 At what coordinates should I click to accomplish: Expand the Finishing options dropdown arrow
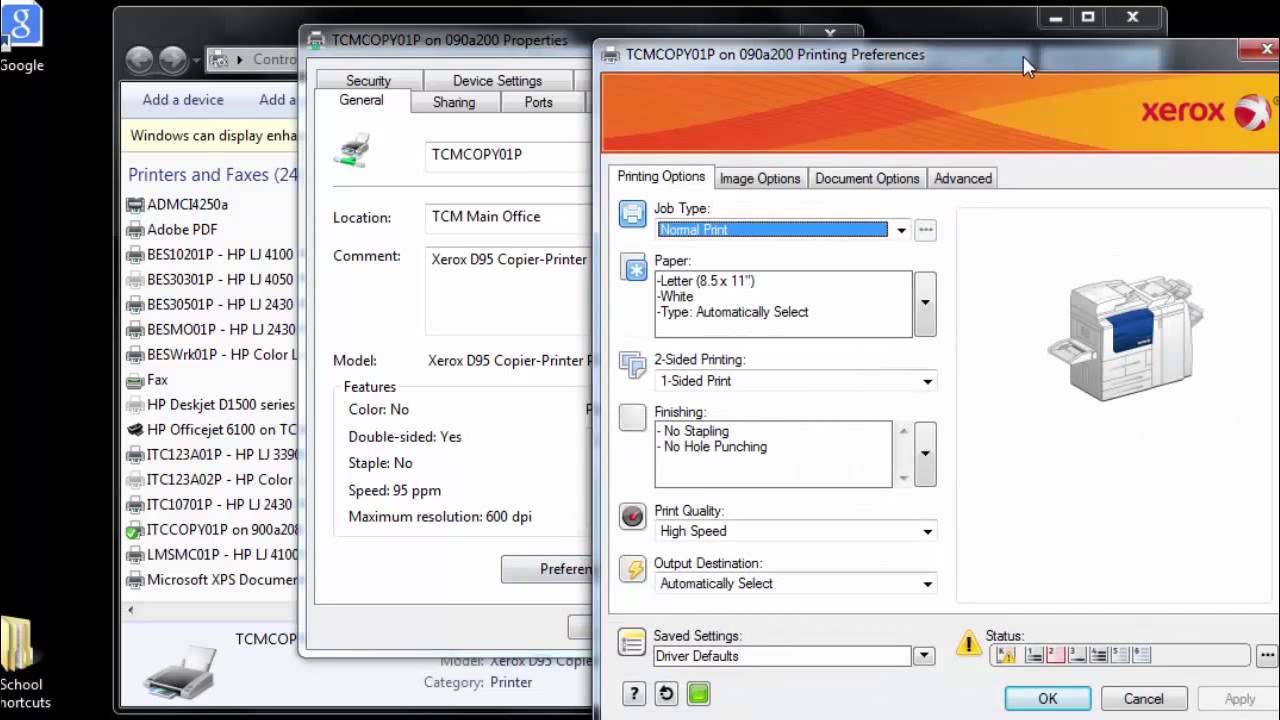925,454
